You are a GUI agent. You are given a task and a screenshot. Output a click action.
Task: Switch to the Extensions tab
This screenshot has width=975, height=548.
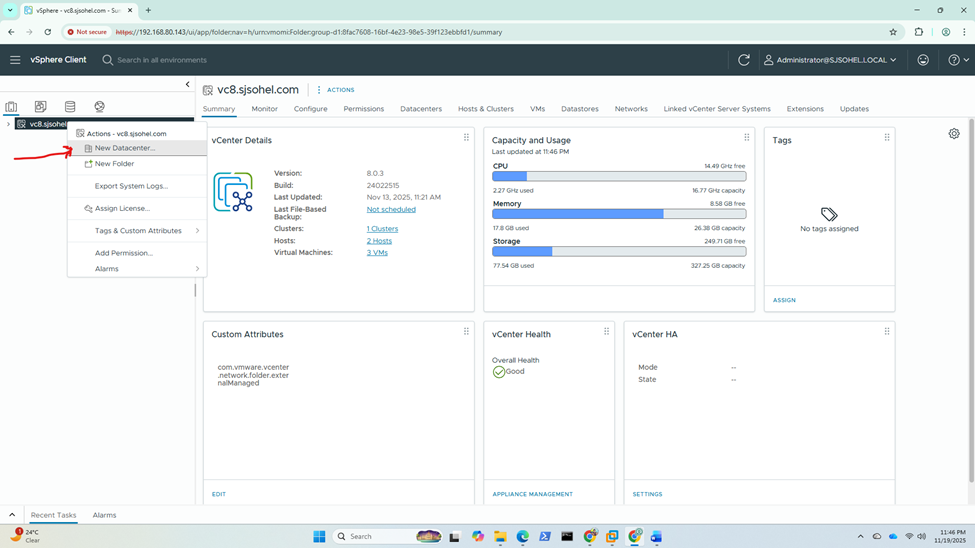(x=805, y=109)
